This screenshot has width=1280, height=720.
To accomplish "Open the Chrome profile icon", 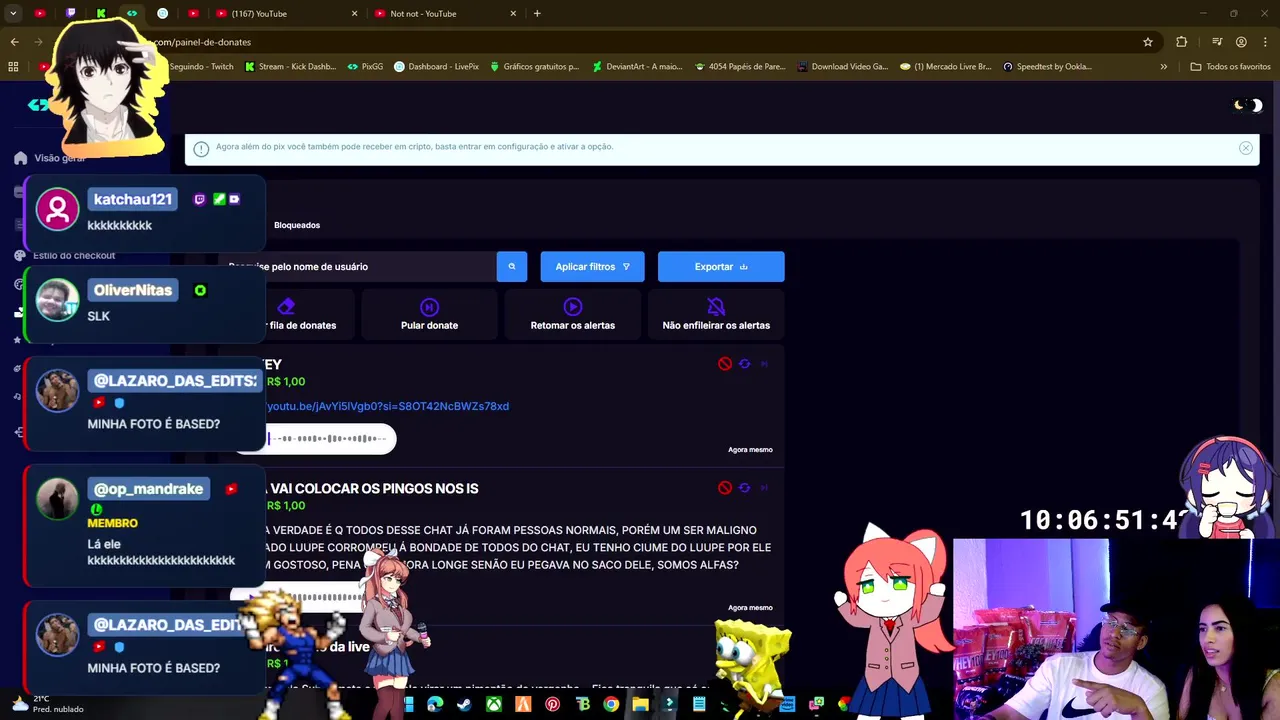I will (1241, 42).
